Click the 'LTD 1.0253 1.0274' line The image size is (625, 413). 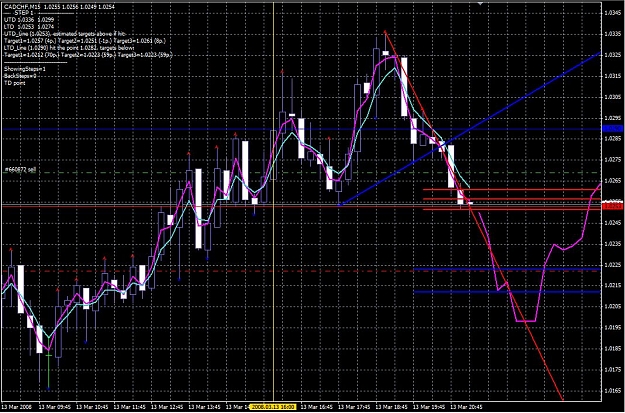29,26
